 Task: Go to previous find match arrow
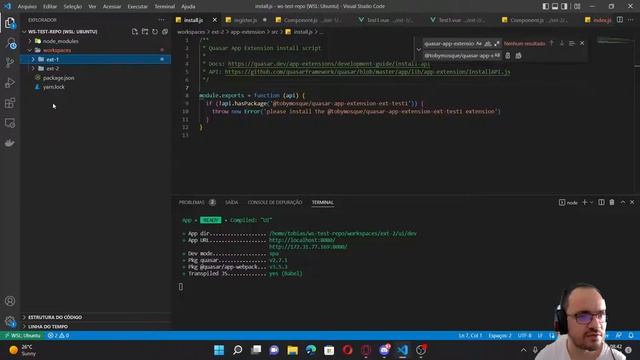point(551,43)
